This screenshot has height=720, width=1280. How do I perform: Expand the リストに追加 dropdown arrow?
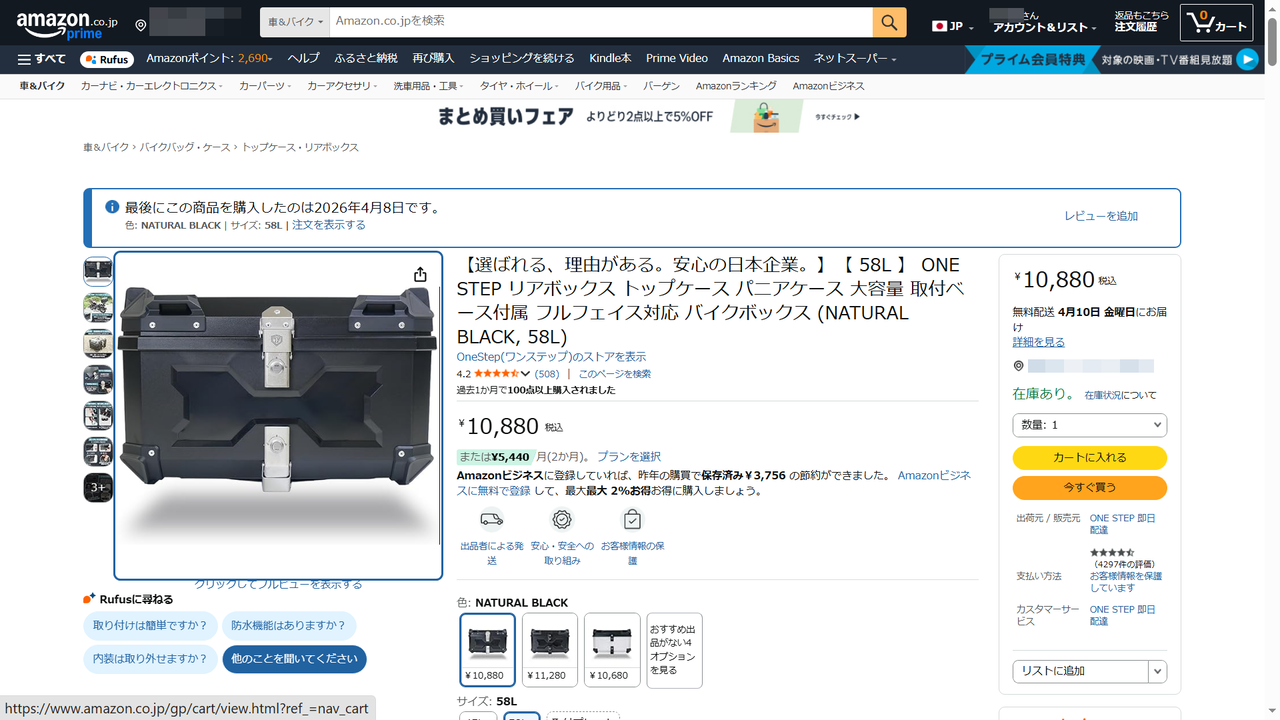point(1158,671)
